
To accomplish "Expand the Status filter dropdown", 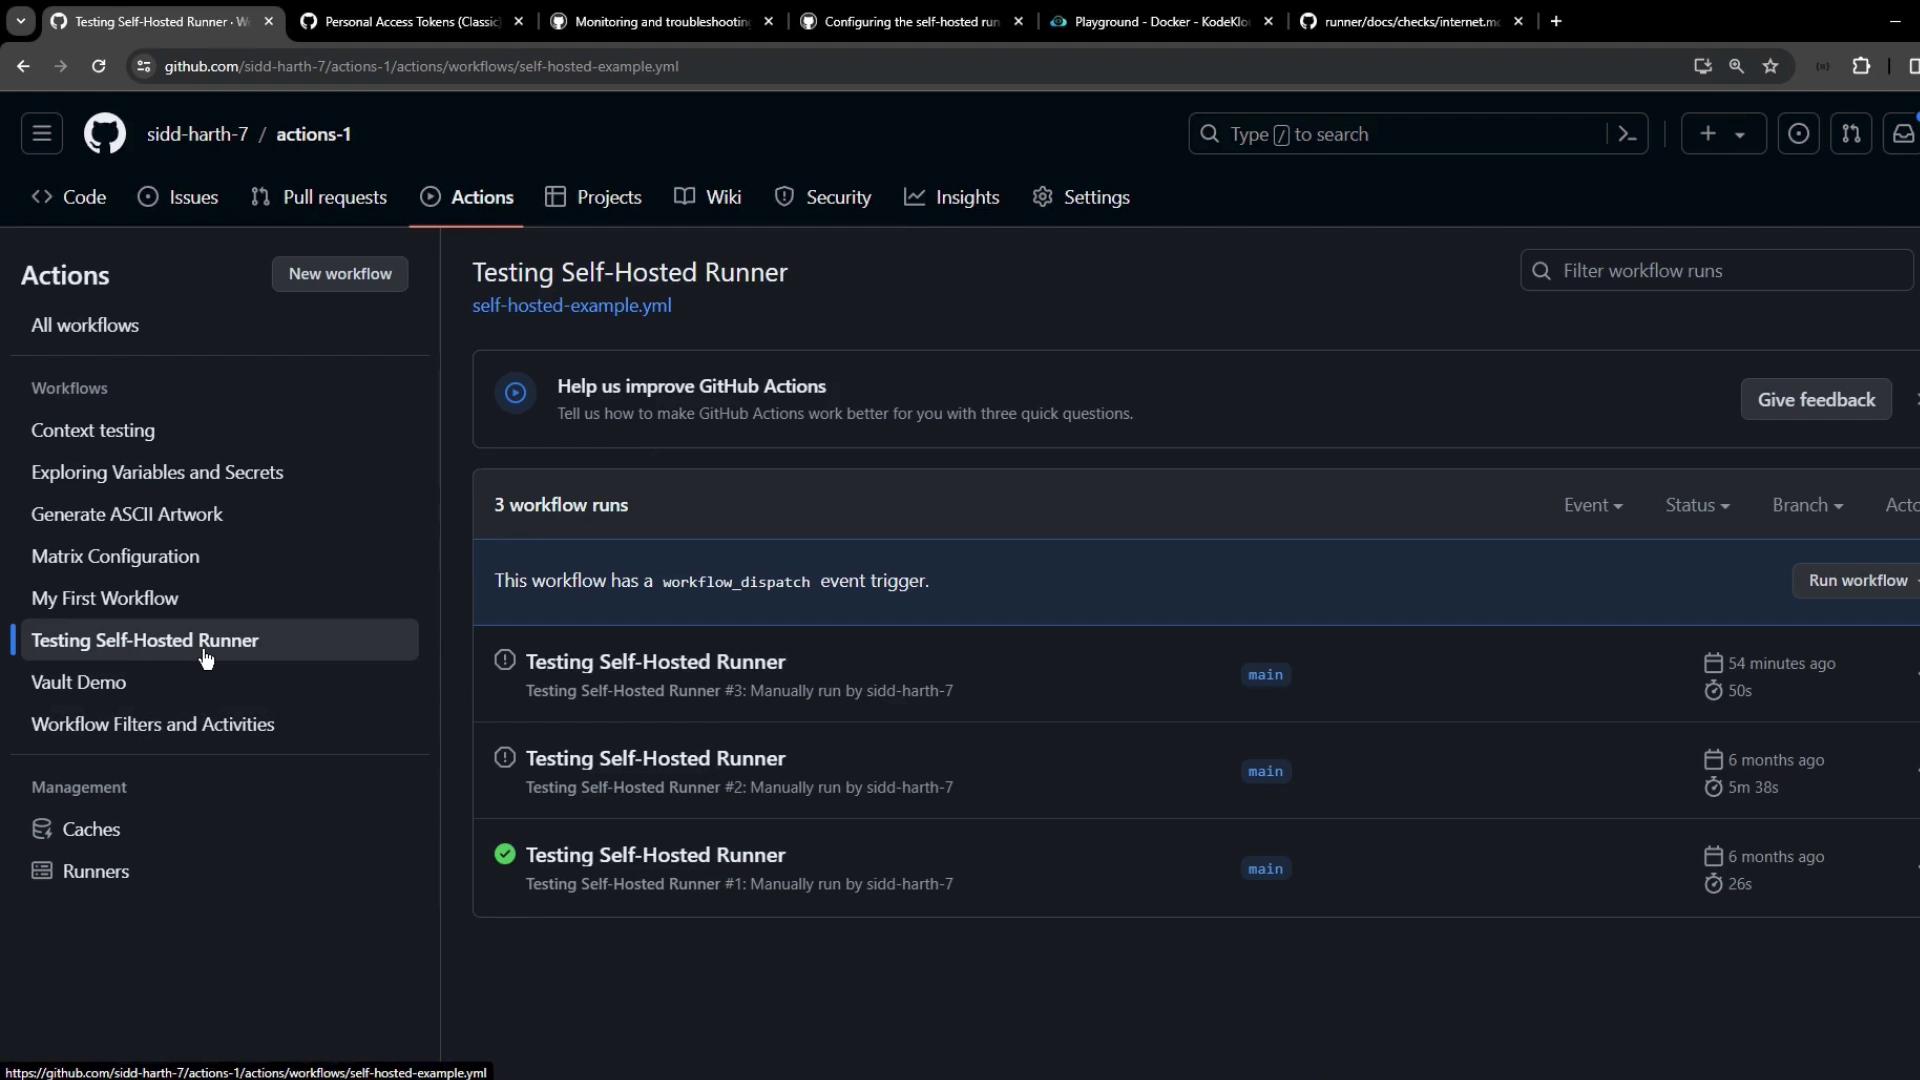I will [1696, 505].
